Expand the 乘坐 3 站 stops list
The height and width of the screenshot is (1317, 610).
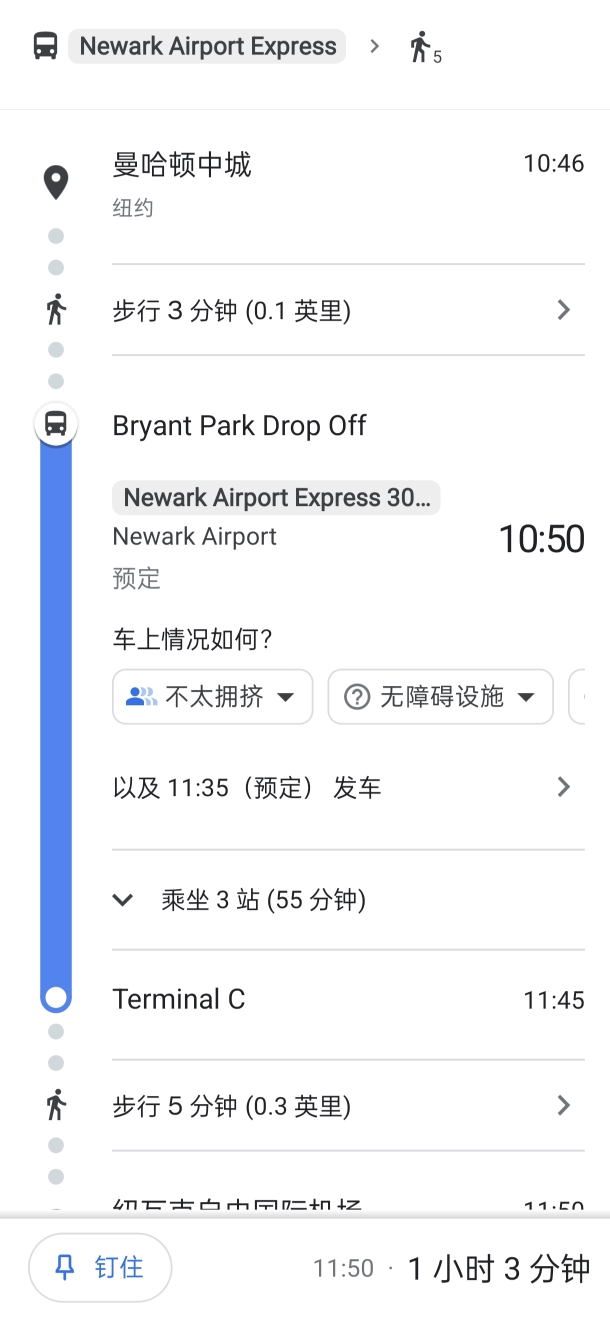tap(123, 900)
